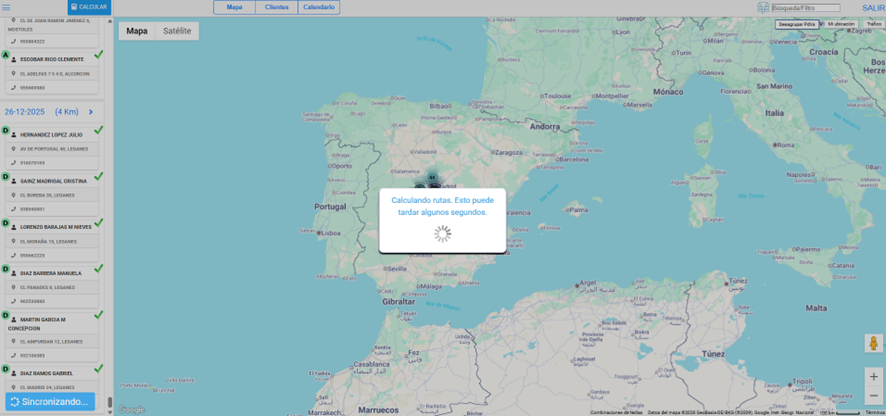Toggle checkmark of DIAZ BARRERA MANUELA

coord(98,268)
